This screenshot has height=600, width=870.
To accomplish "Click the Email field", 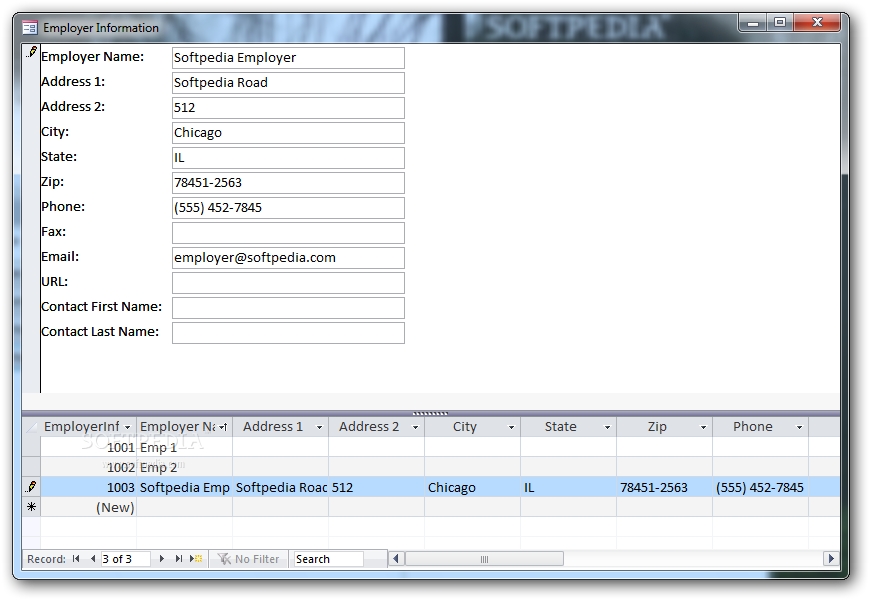I will pyautogui.click(x=288, y=258).
